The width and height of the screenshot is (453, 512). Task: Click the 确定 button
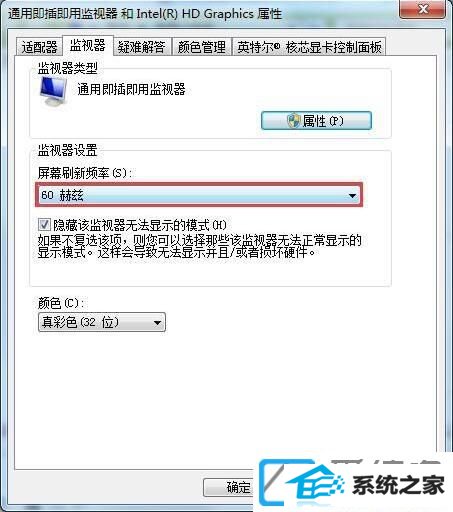click(x=230, y=487)
